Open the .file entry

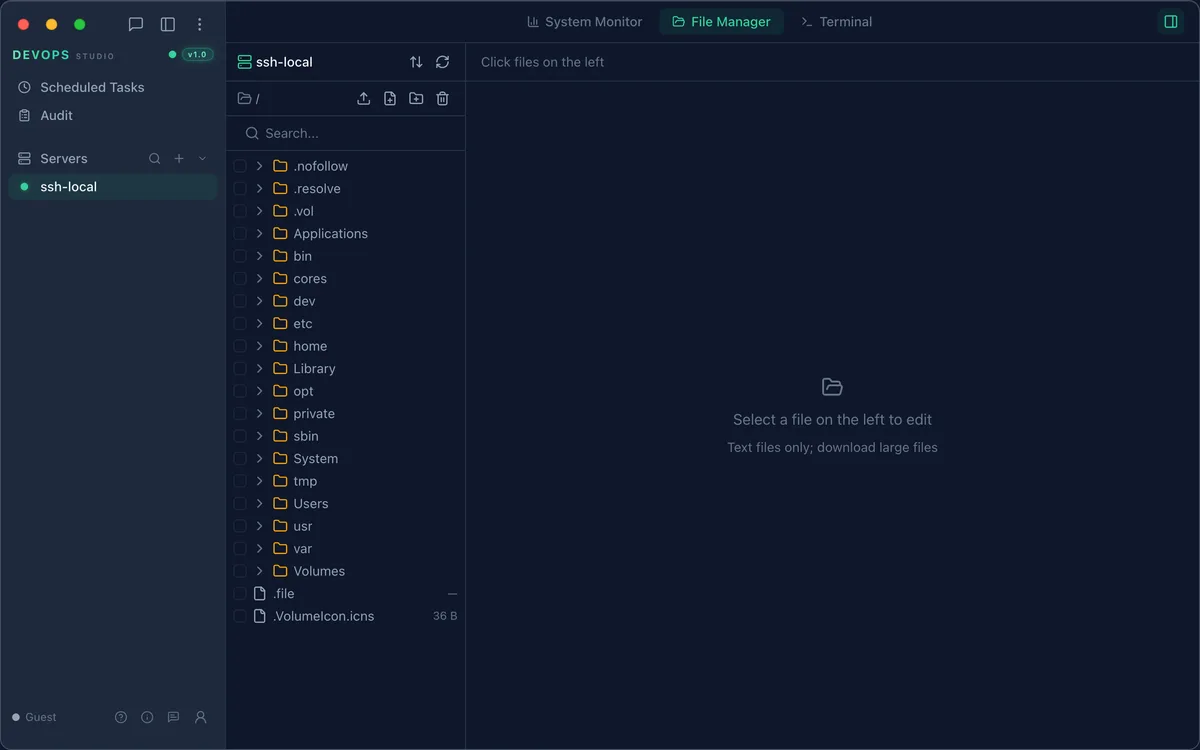coord(284,593)
